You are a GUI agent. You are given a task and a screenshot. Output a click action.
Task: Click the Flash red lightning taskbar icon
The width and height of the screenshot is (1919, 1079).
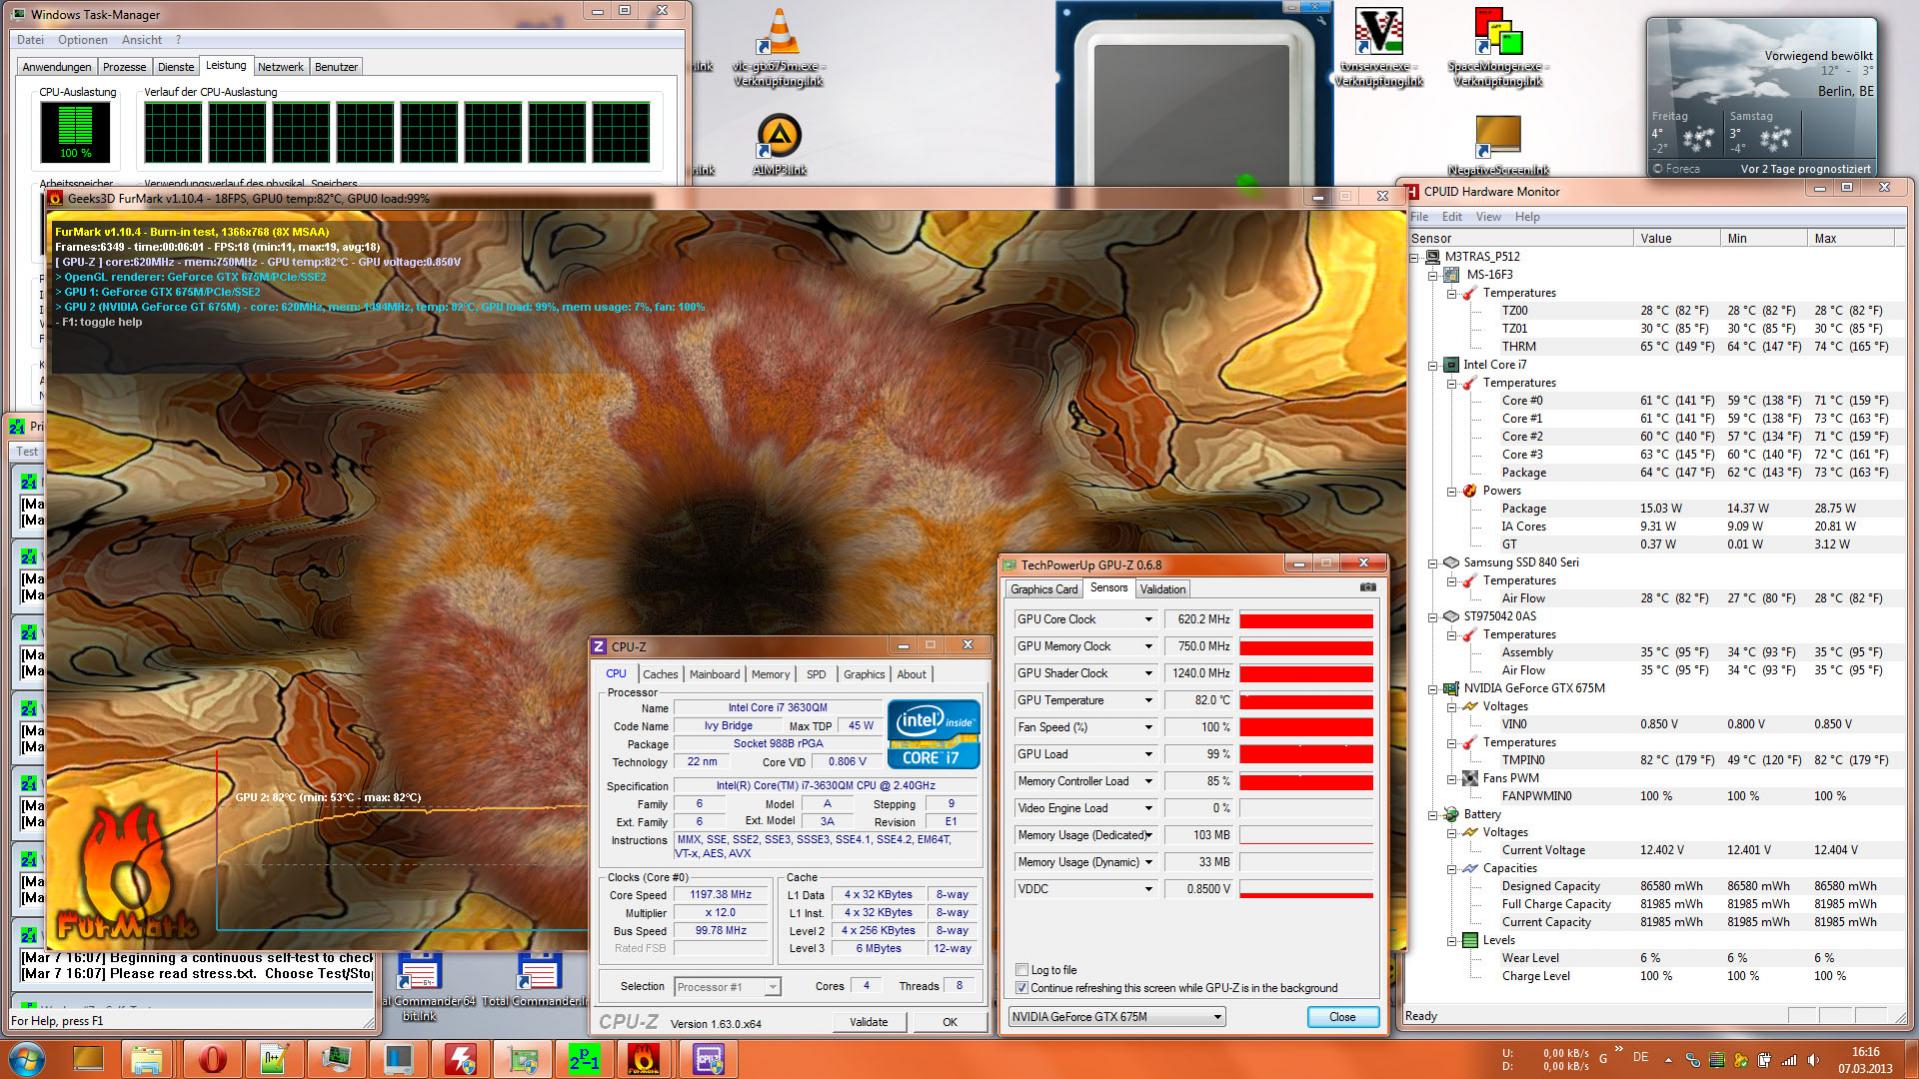pos(460,1058)
